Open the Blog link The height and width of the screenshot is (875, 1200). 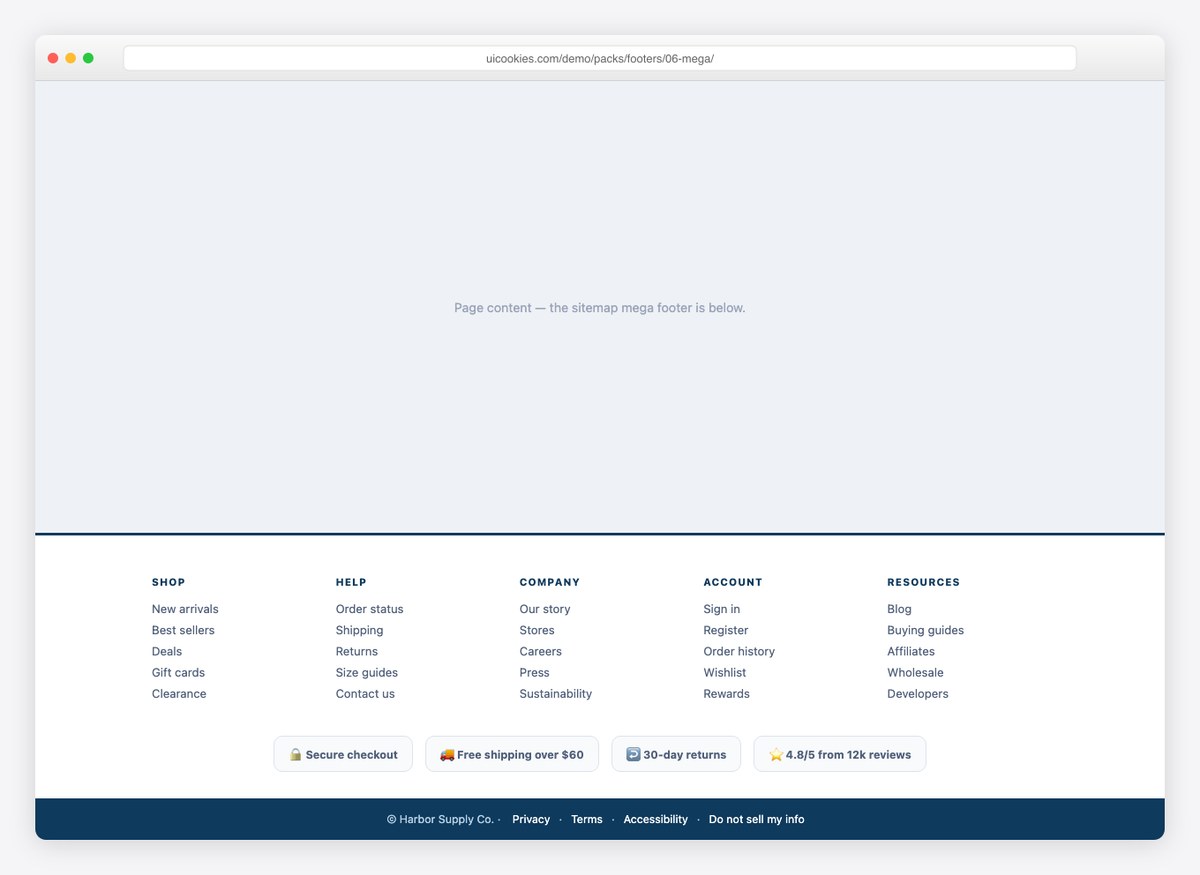[x=900, y=609]
